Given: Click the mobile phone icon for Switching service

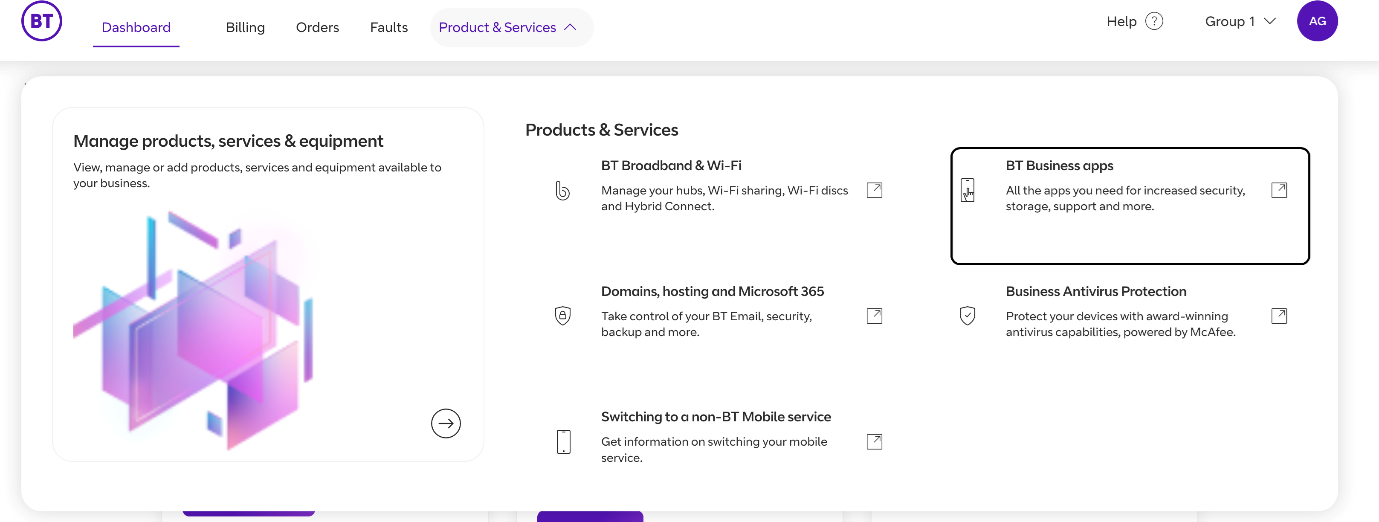Looking at the screenshot, I should pyautogui.click(x=563, y=441).
